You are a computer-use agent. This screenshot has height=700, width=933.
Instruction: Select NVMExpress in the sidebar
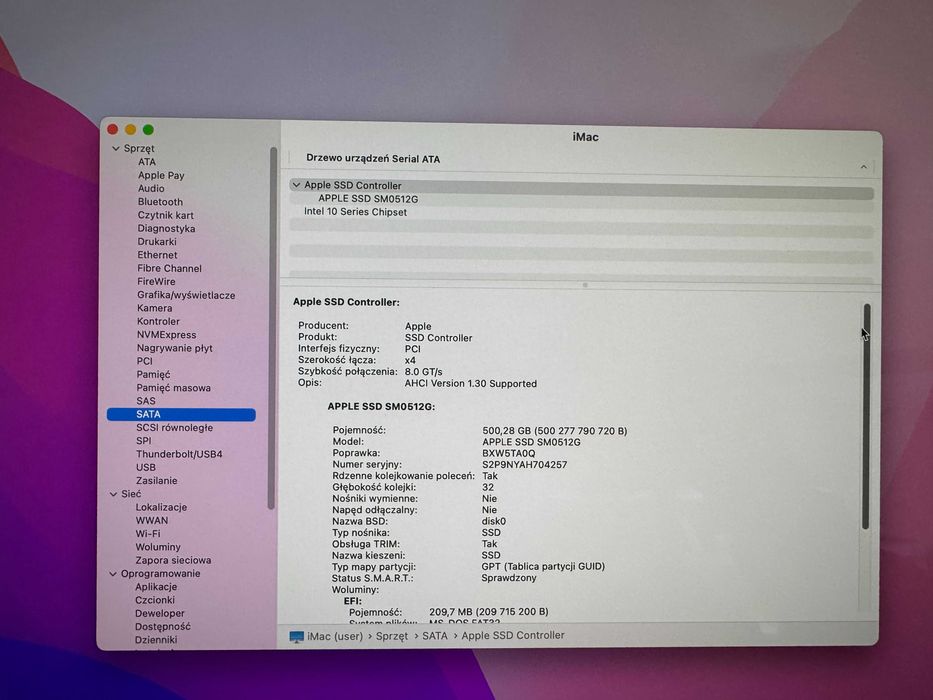coord(166,335)
